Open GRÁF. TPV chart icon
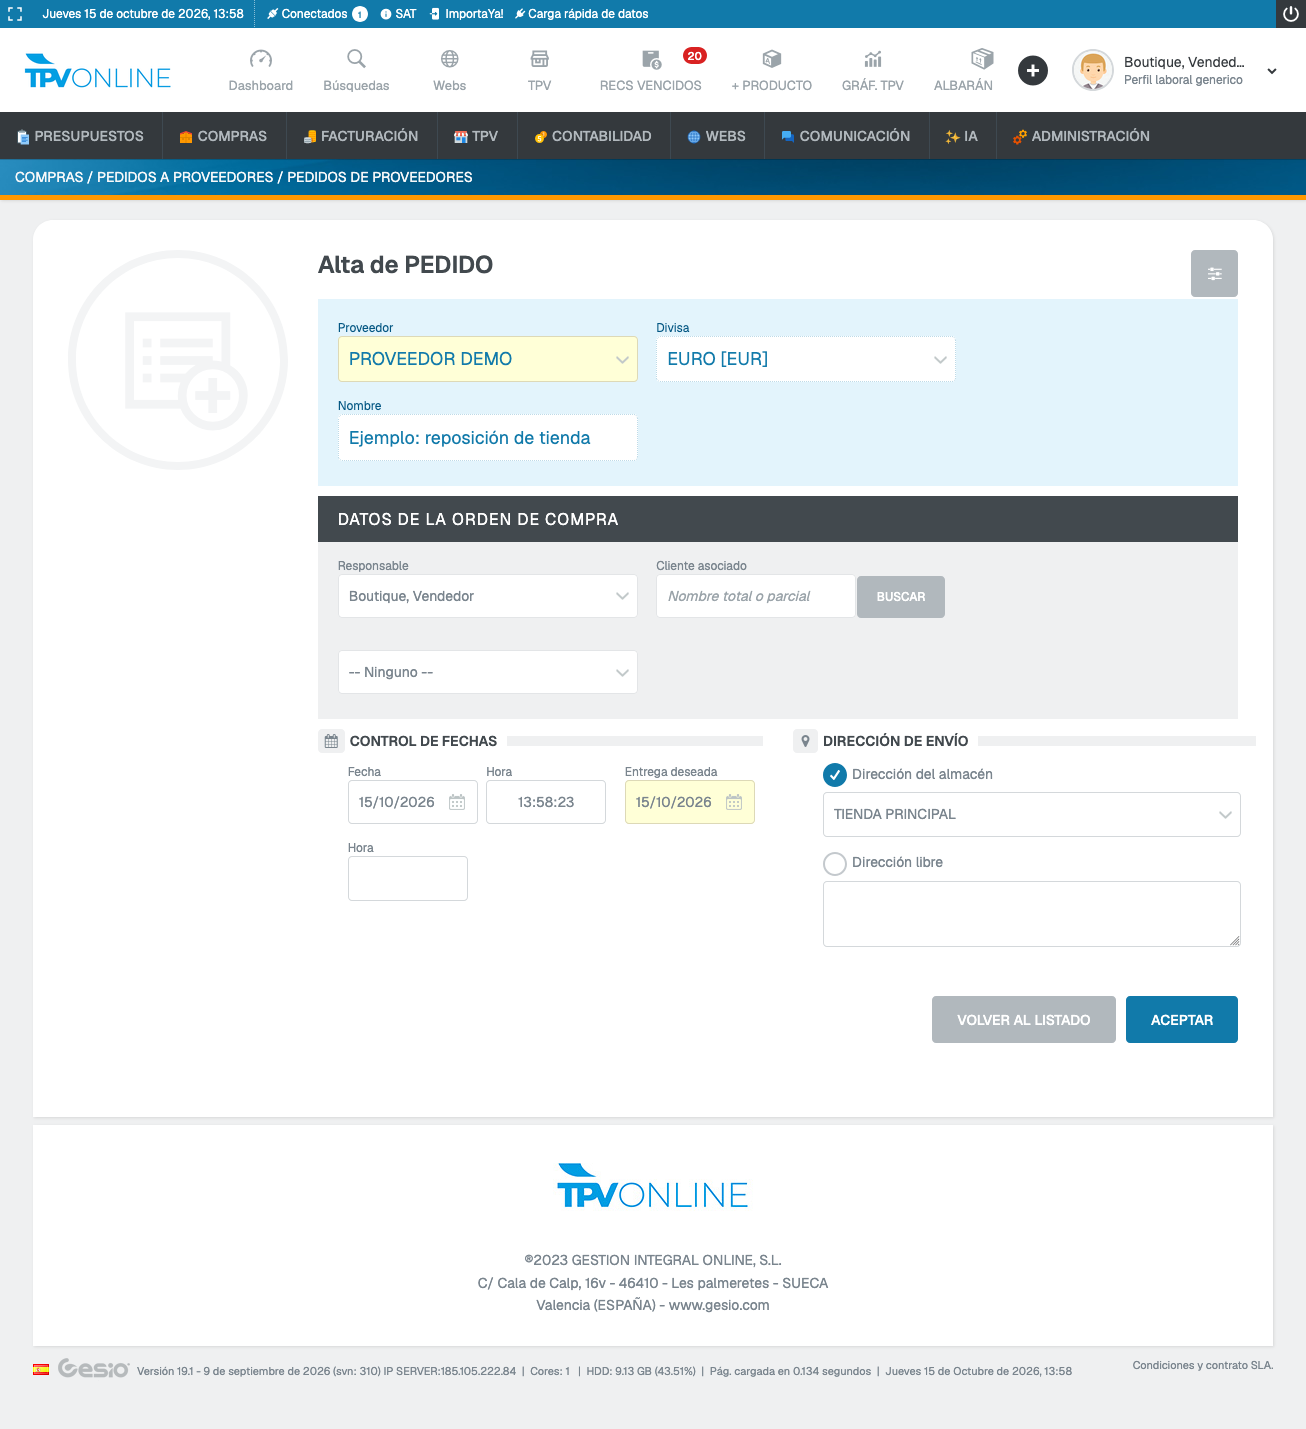The image size is (1306, 1429). pos(873,59)
